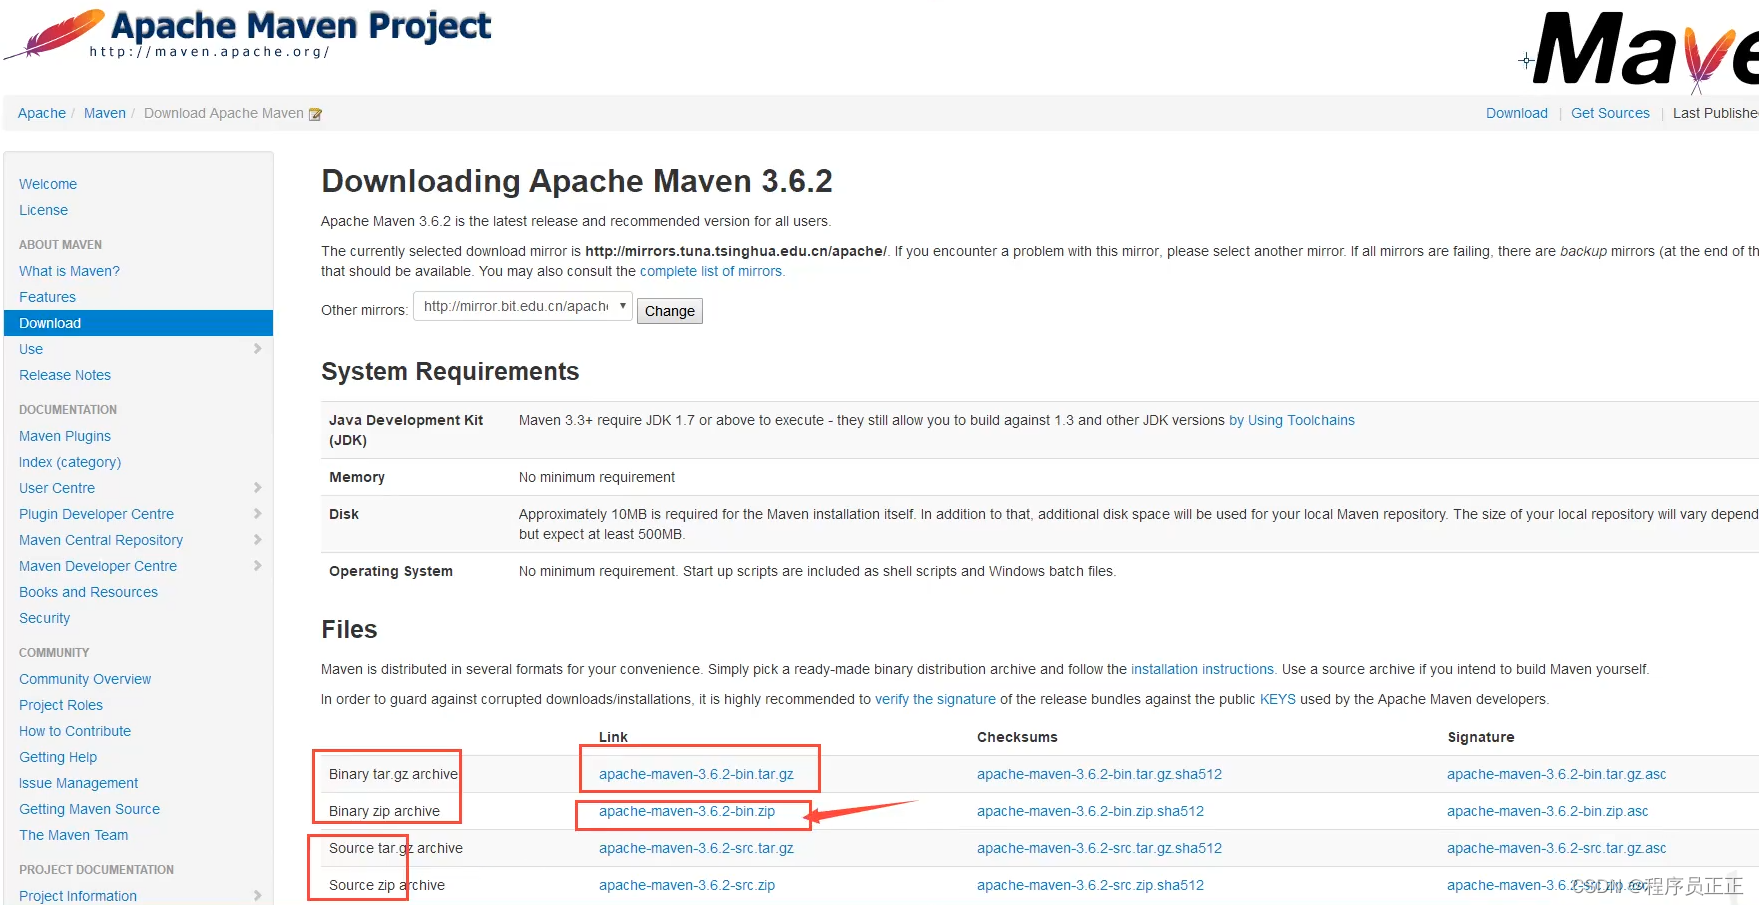The image size is (1759, 905).
Task: Open apache-maven-3.6.2-bin.tar.gz.asc signature
Action: 1556,774
